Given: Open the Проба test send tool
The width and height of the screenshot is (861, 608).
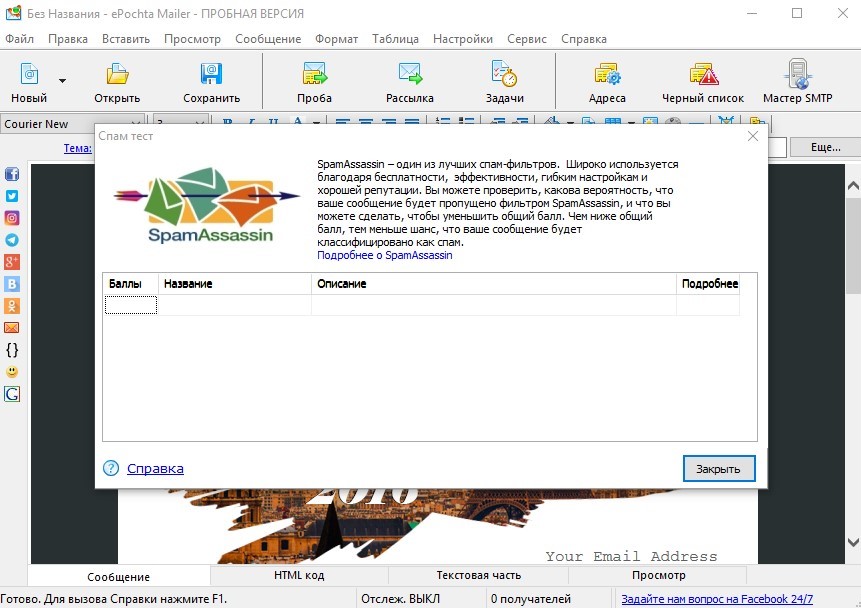Looking at the screenshot, I should (314, 82).
